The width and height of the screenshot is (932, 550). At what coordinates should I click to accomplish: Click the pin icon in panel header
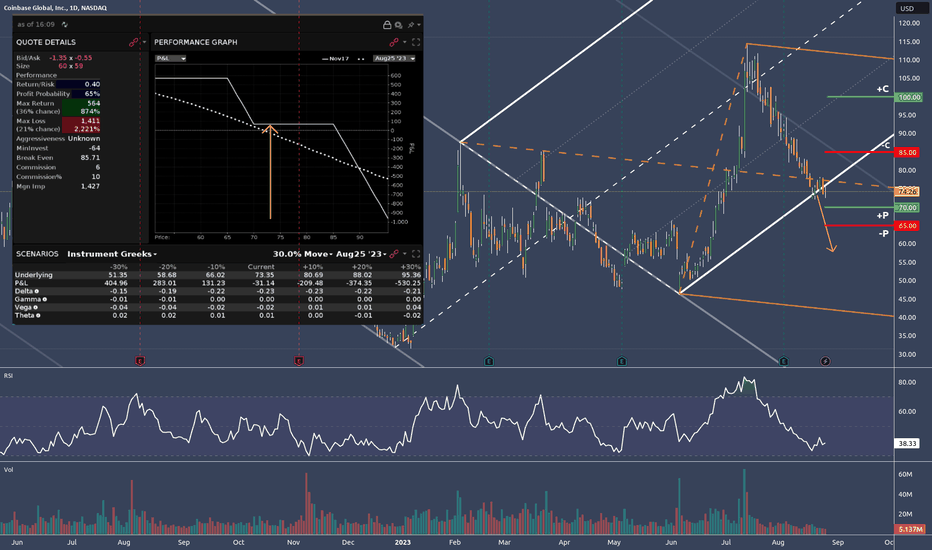(x=411, y=25)
